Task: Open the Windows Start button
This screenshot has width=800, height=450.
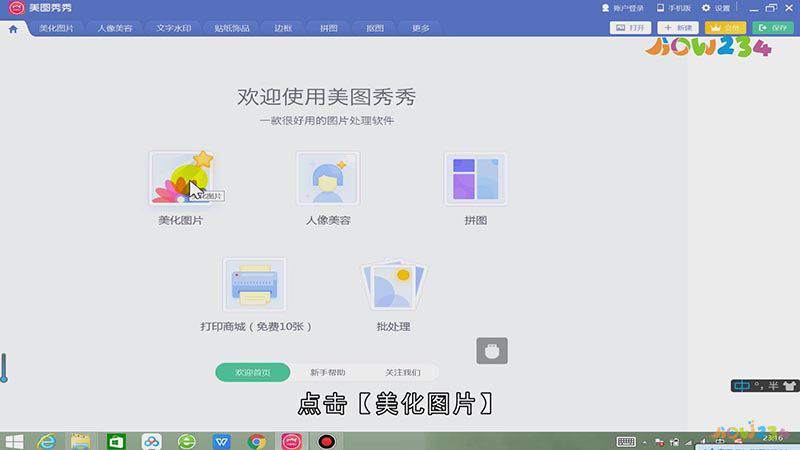Action: pyautogui.click(x=14, y=441)
